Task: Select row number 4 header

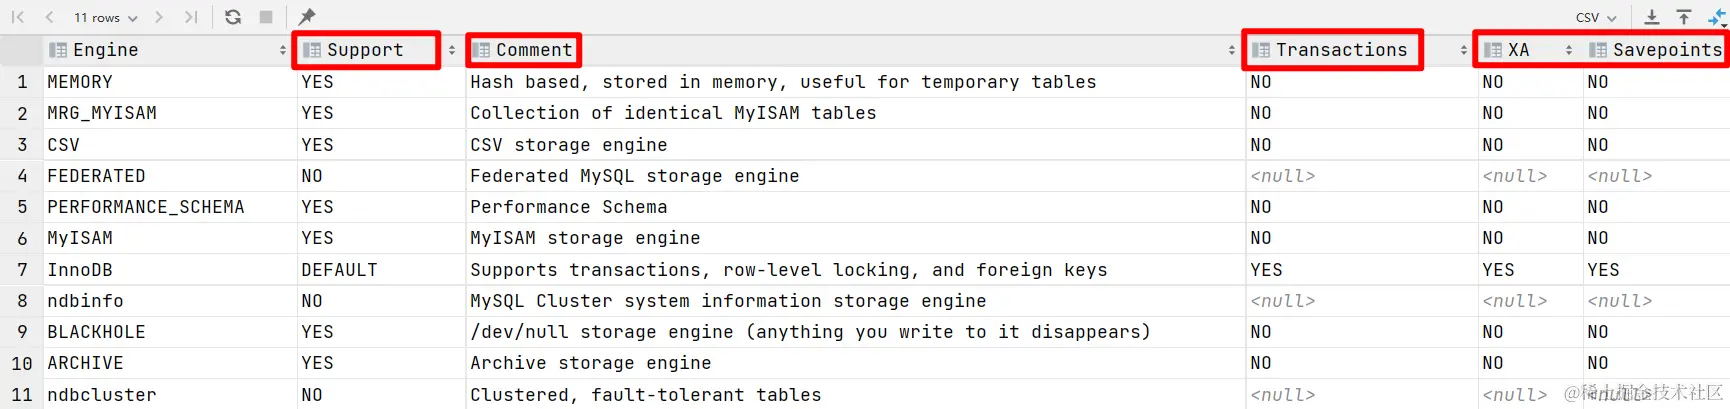Action: (x=22, y=176)
